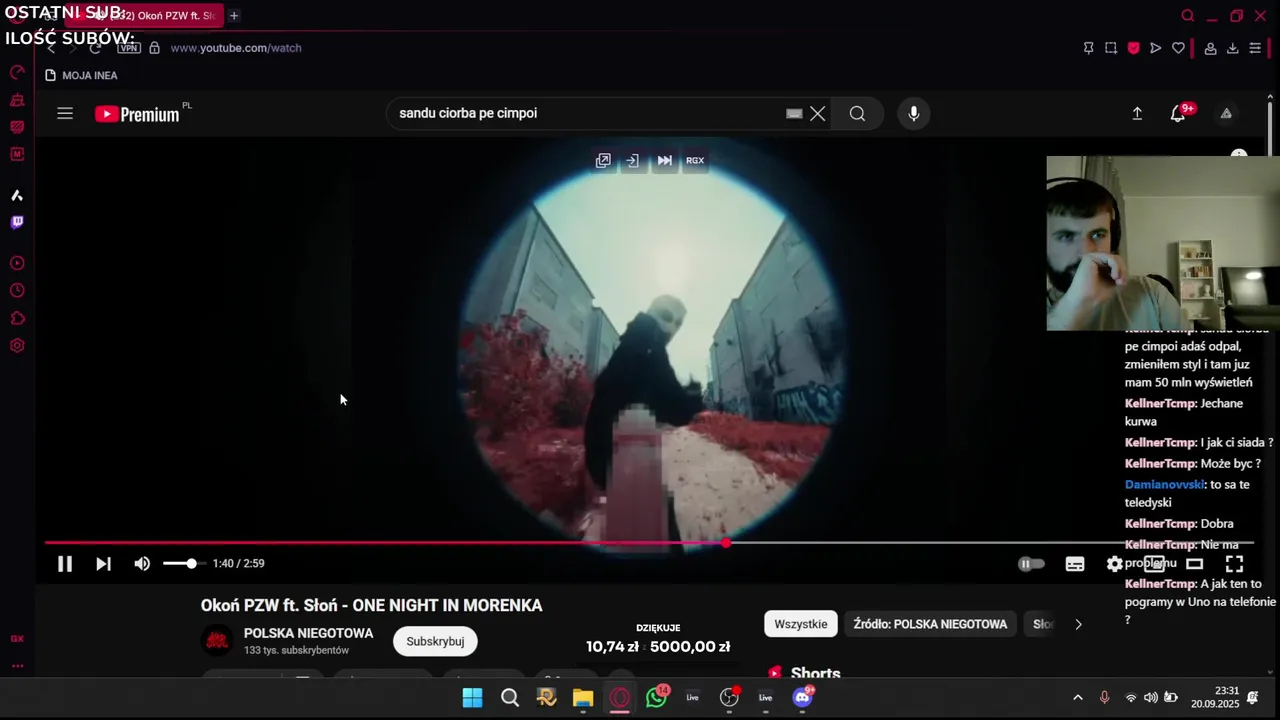Open the YouTube guide hamburger menu

[x=65, y=113]
